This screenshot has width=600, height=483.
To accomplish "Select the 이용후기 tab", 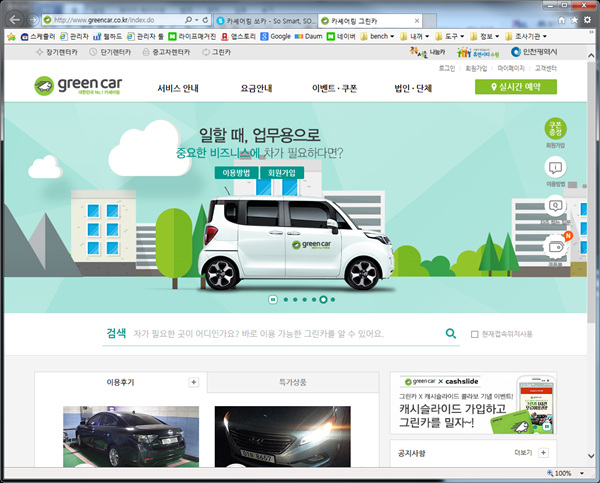I will [x=121, y=382].
